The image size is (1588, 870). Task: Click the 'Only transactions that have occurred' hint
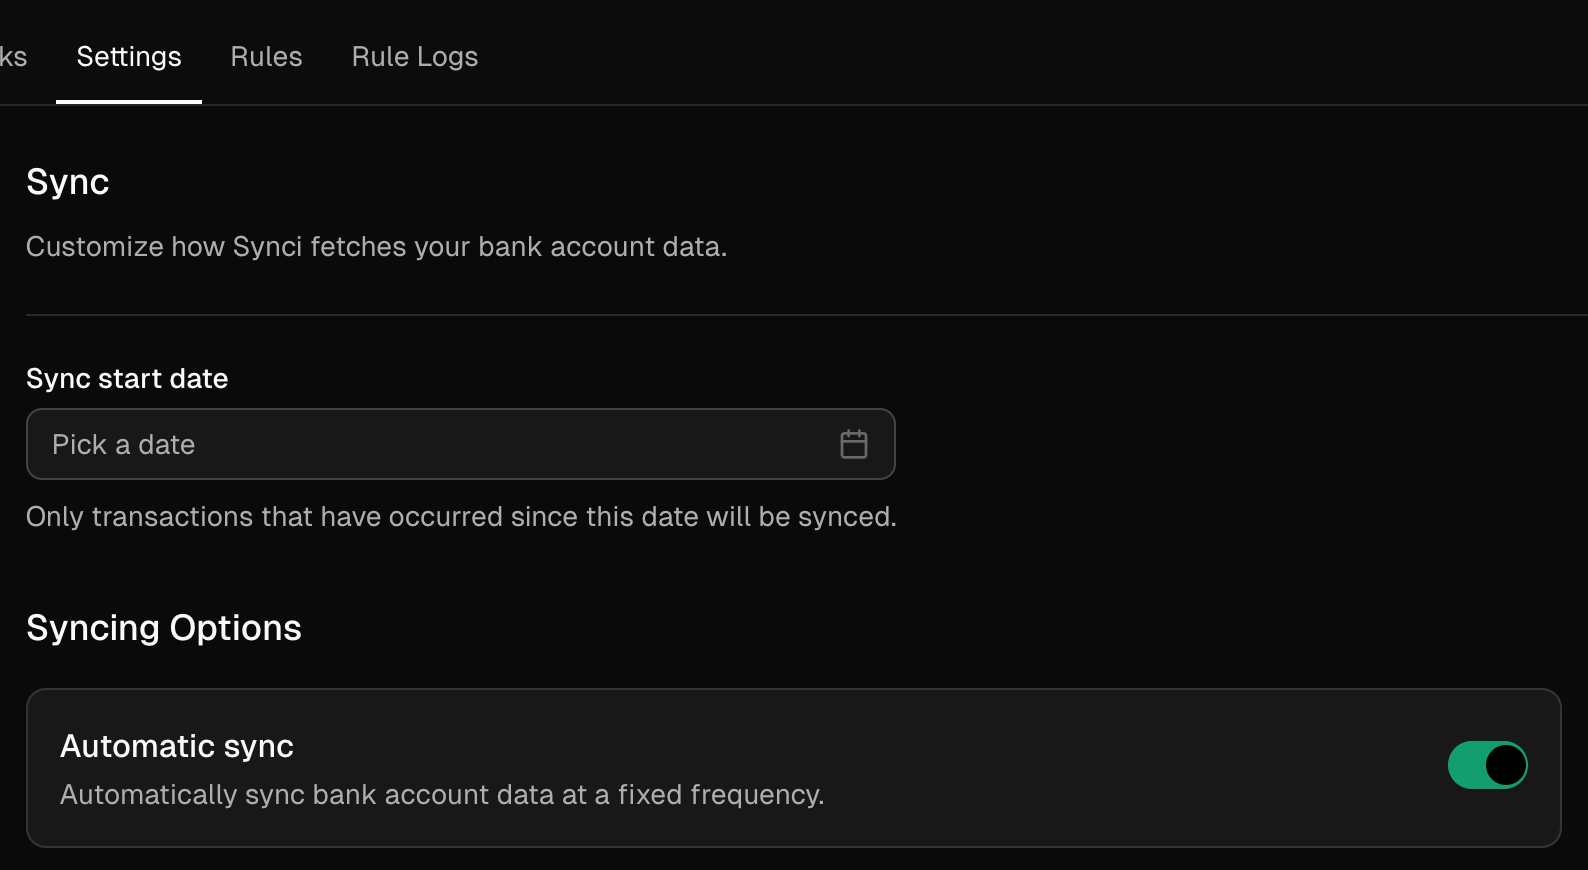461,517
